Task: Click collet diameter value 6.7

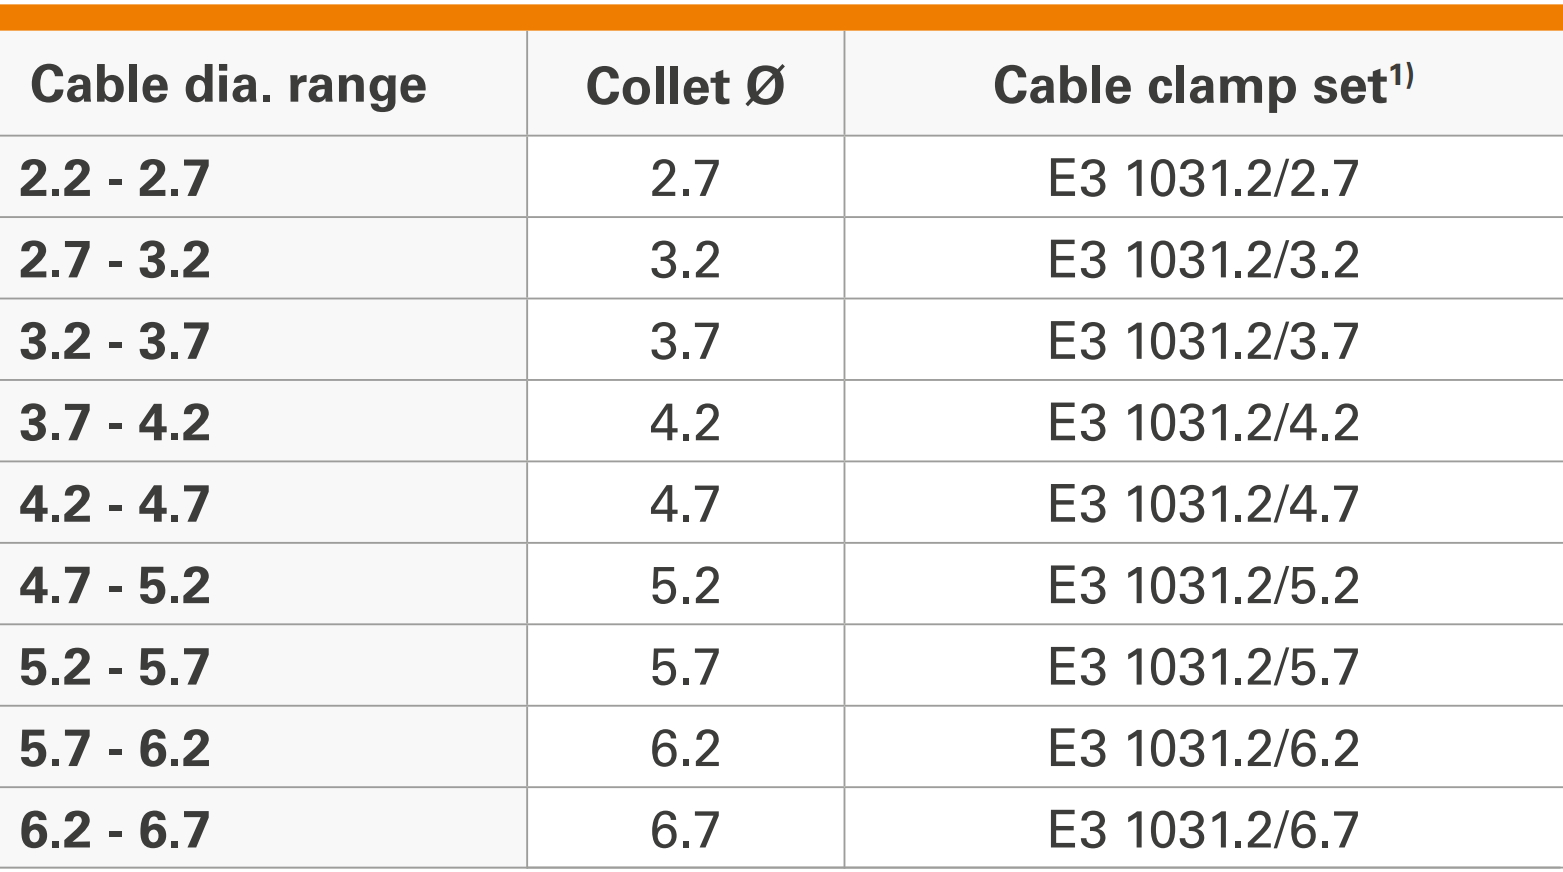Action: click(x=685, y=830)
